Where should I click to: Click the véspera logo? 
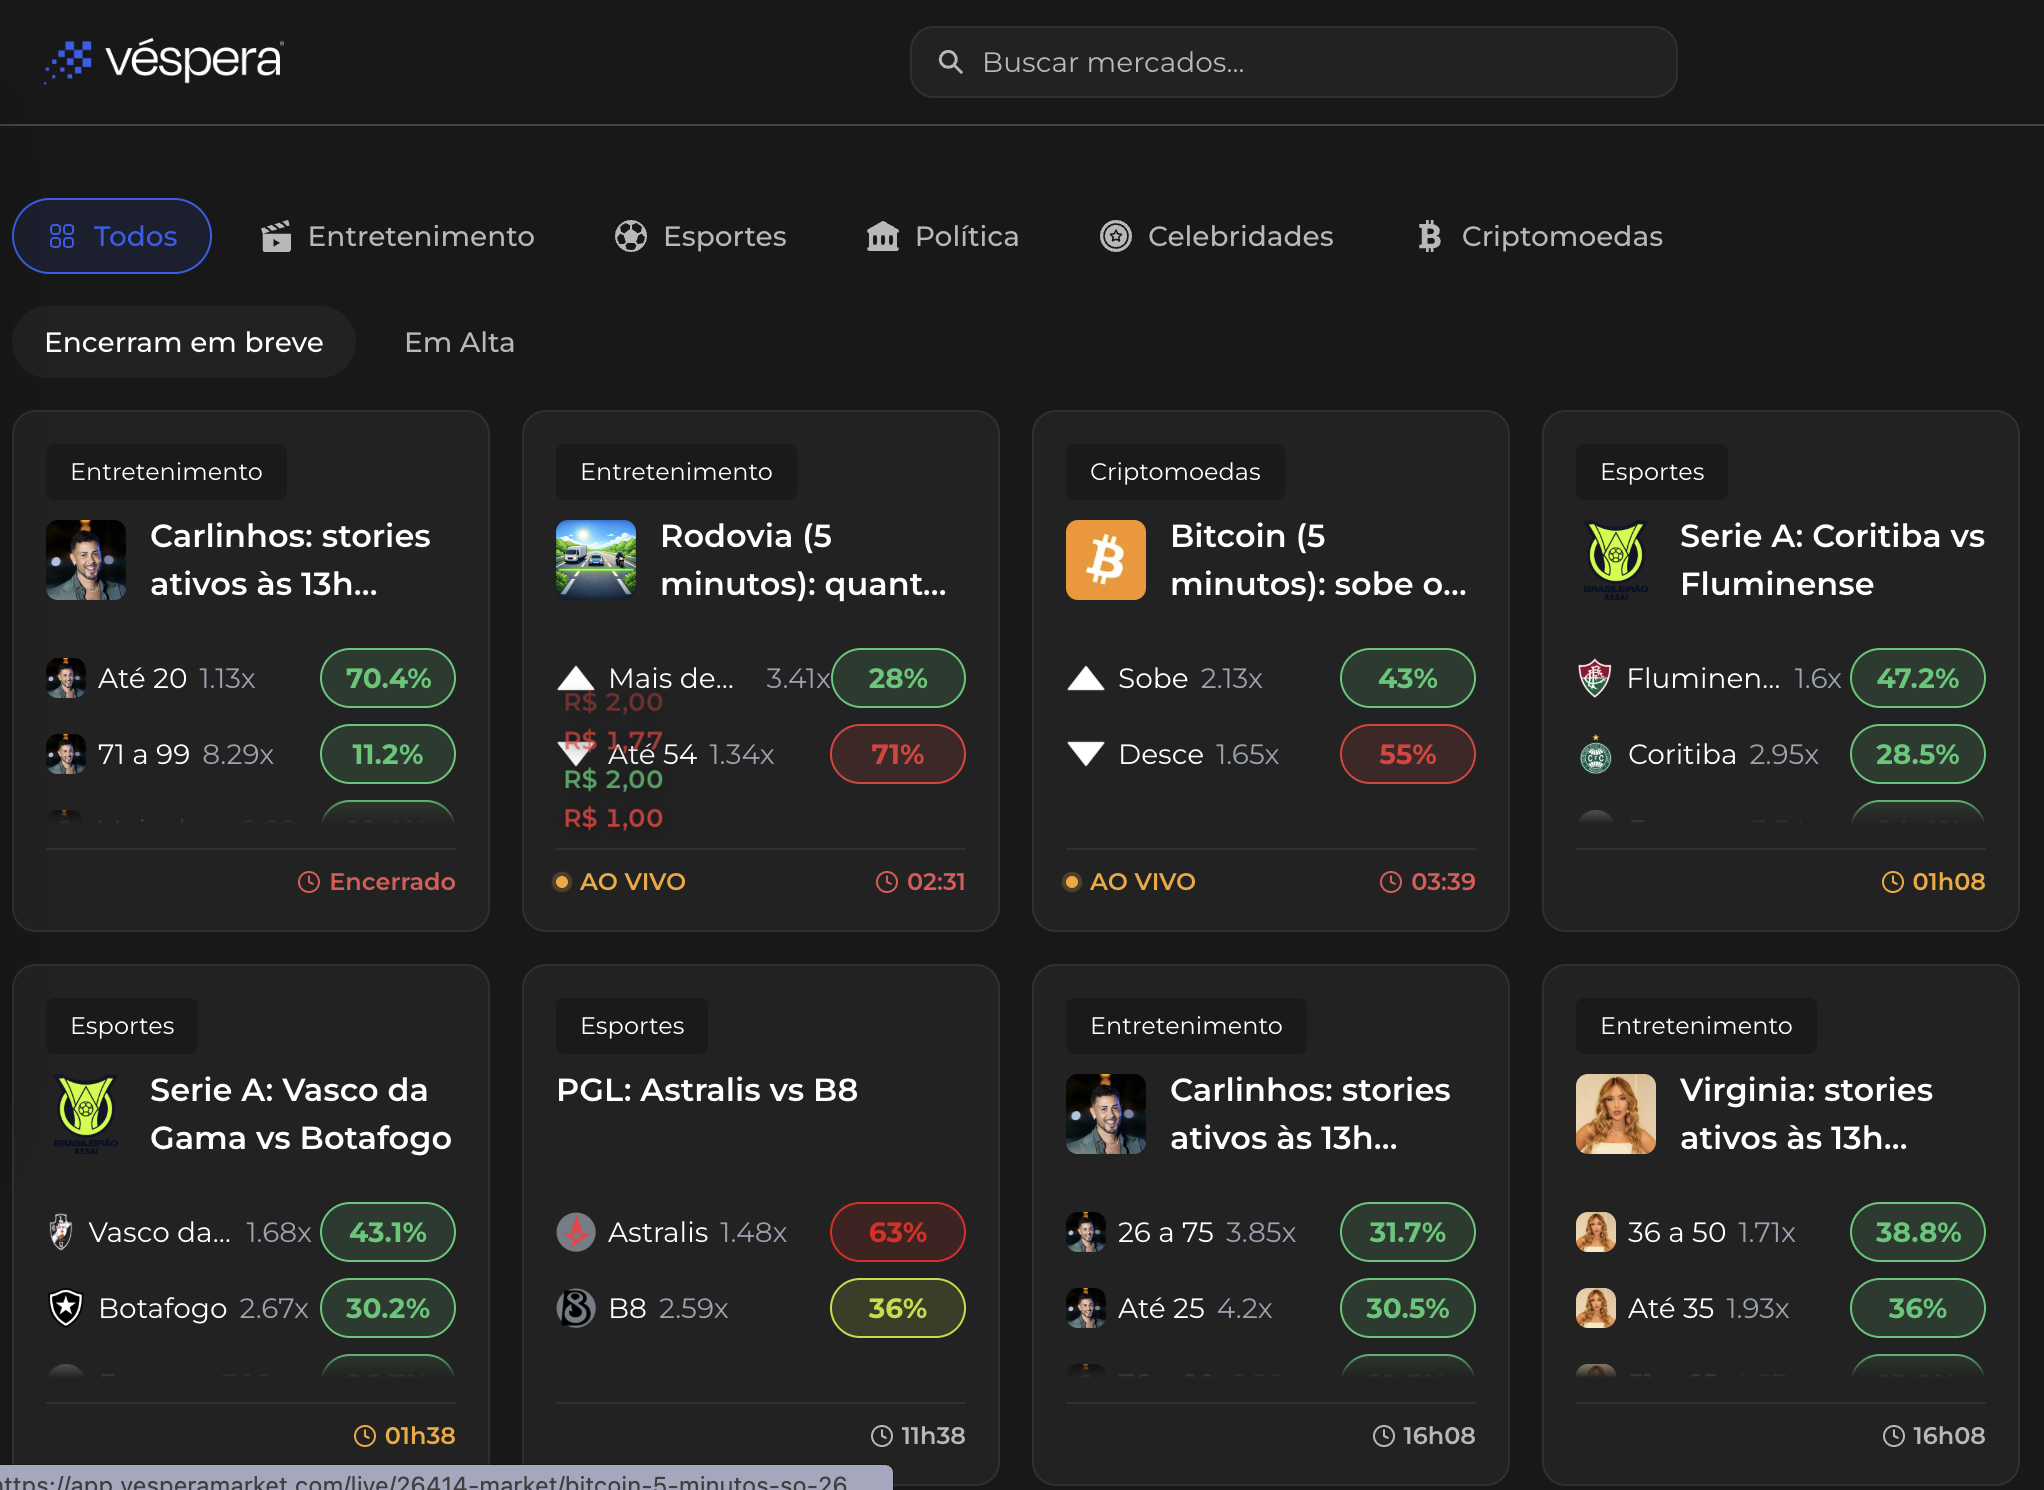click(163, 60)
